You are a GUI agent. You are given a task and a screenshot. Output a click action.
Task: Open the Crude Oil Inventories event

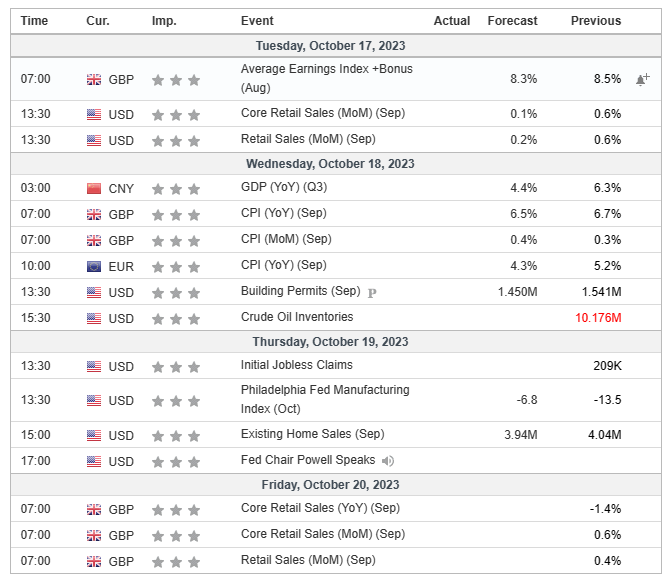pos(297,317)
